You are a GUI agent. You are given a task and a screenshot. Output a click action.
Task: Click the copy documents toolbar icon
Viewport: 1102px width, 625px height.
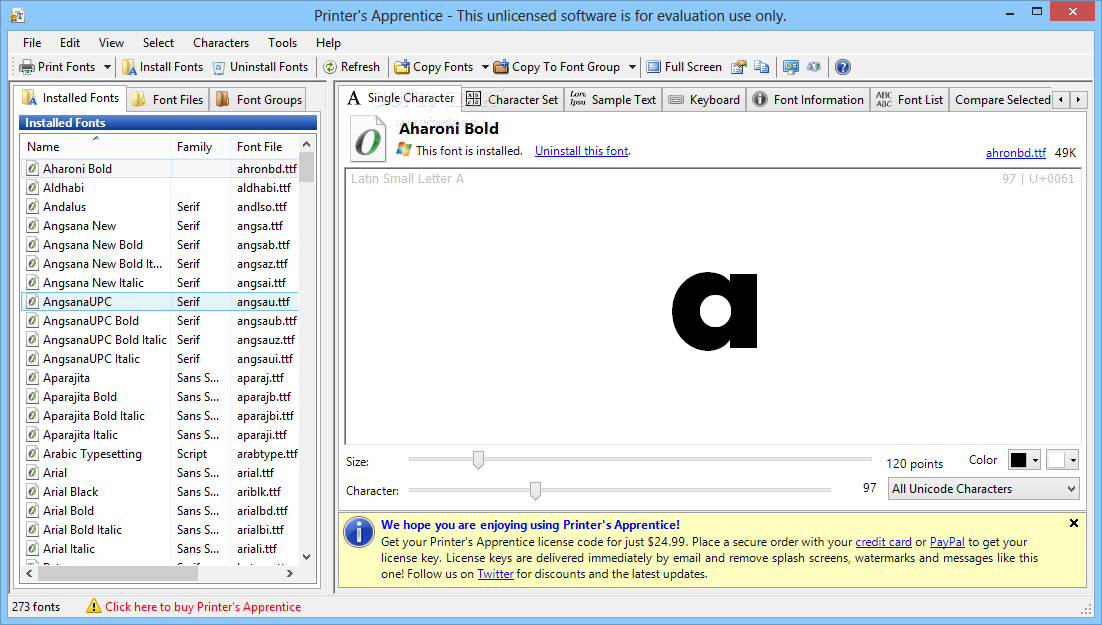(761, 67)
